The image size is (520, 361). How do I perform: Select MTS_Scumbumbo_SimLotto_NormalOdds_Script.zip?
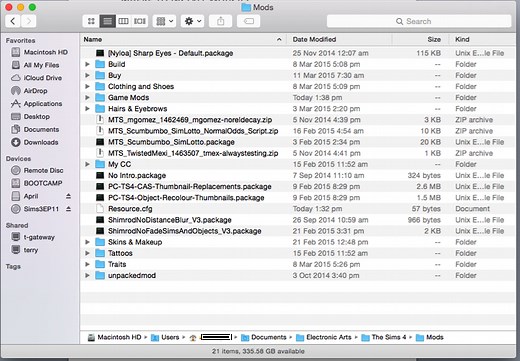298,131
